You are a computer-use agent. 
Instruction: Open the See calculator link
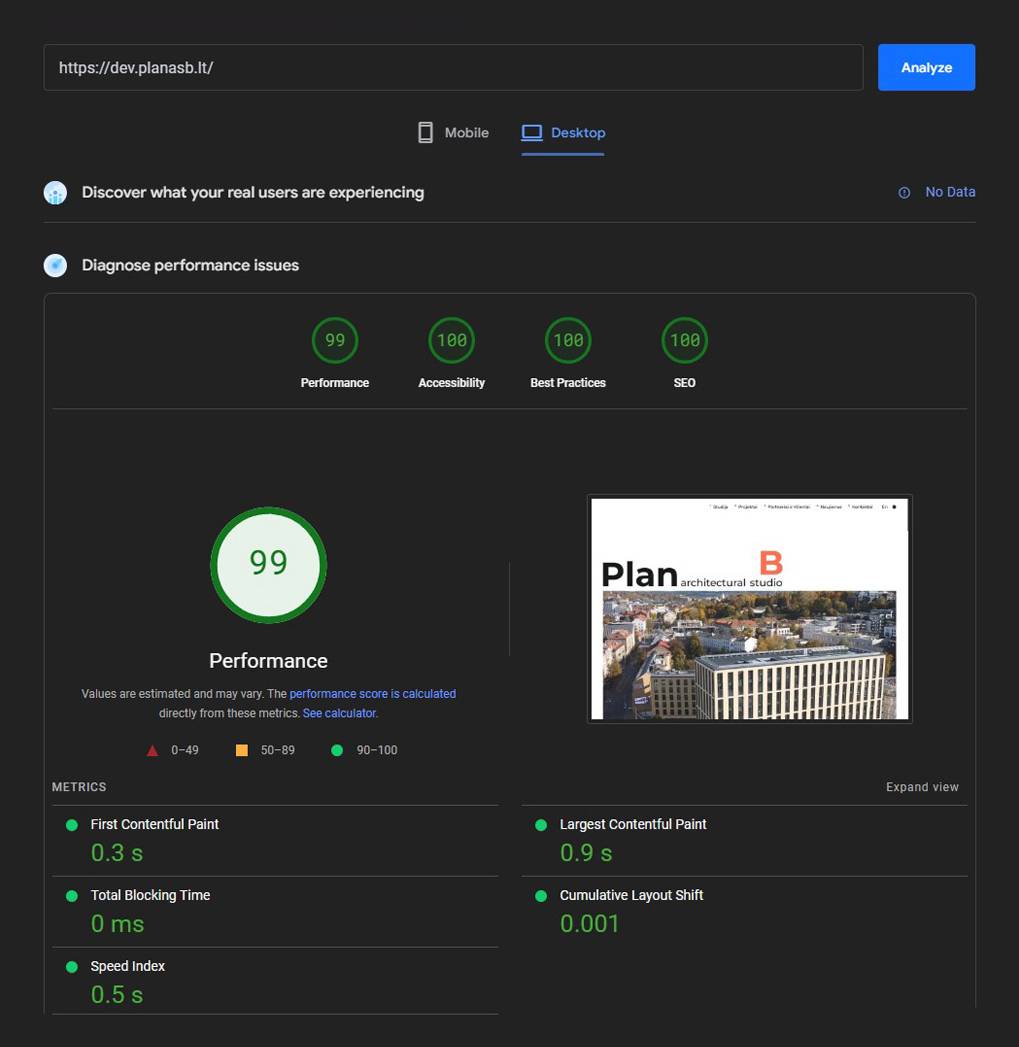tap(339, 713)
